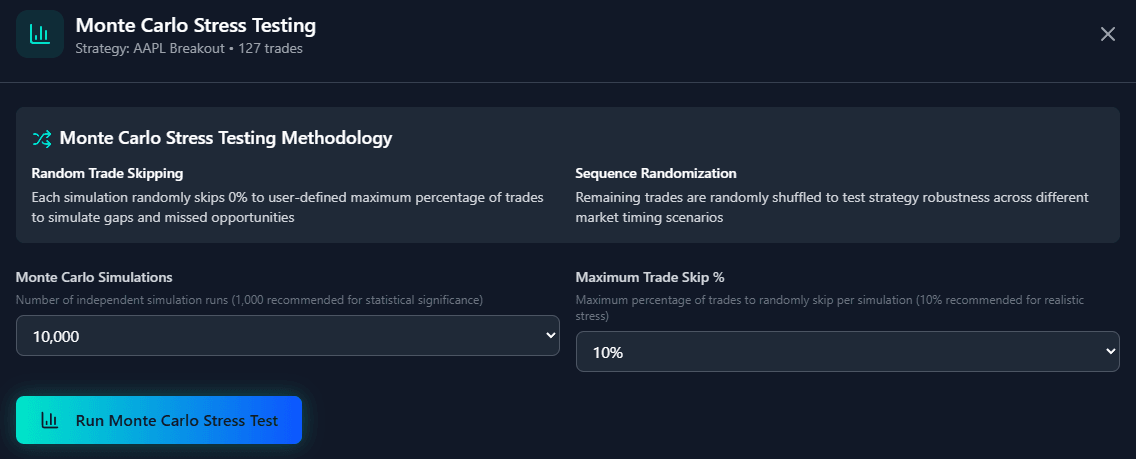Click the shuffle icon beside Methodology heading

point(42,138)
